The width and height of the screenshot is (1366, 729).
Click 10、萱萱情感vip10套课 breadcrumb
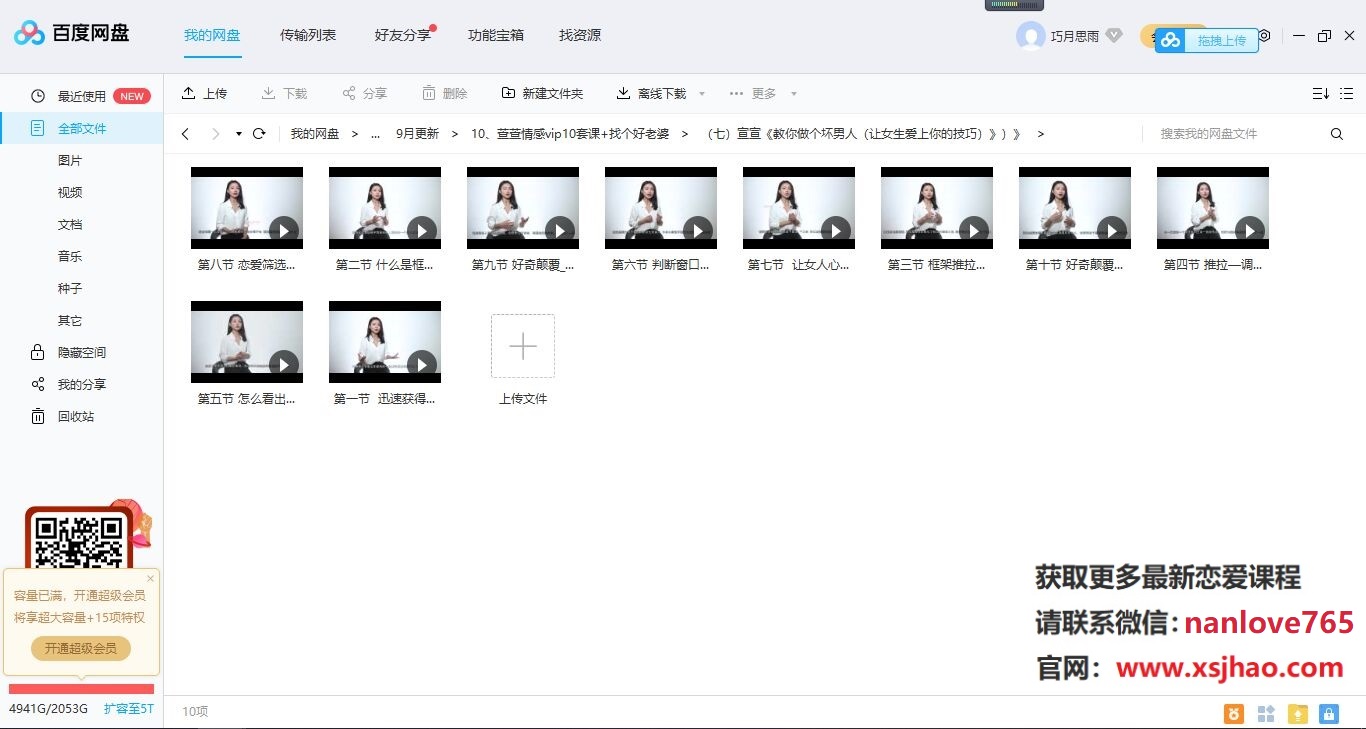(570, 134)
